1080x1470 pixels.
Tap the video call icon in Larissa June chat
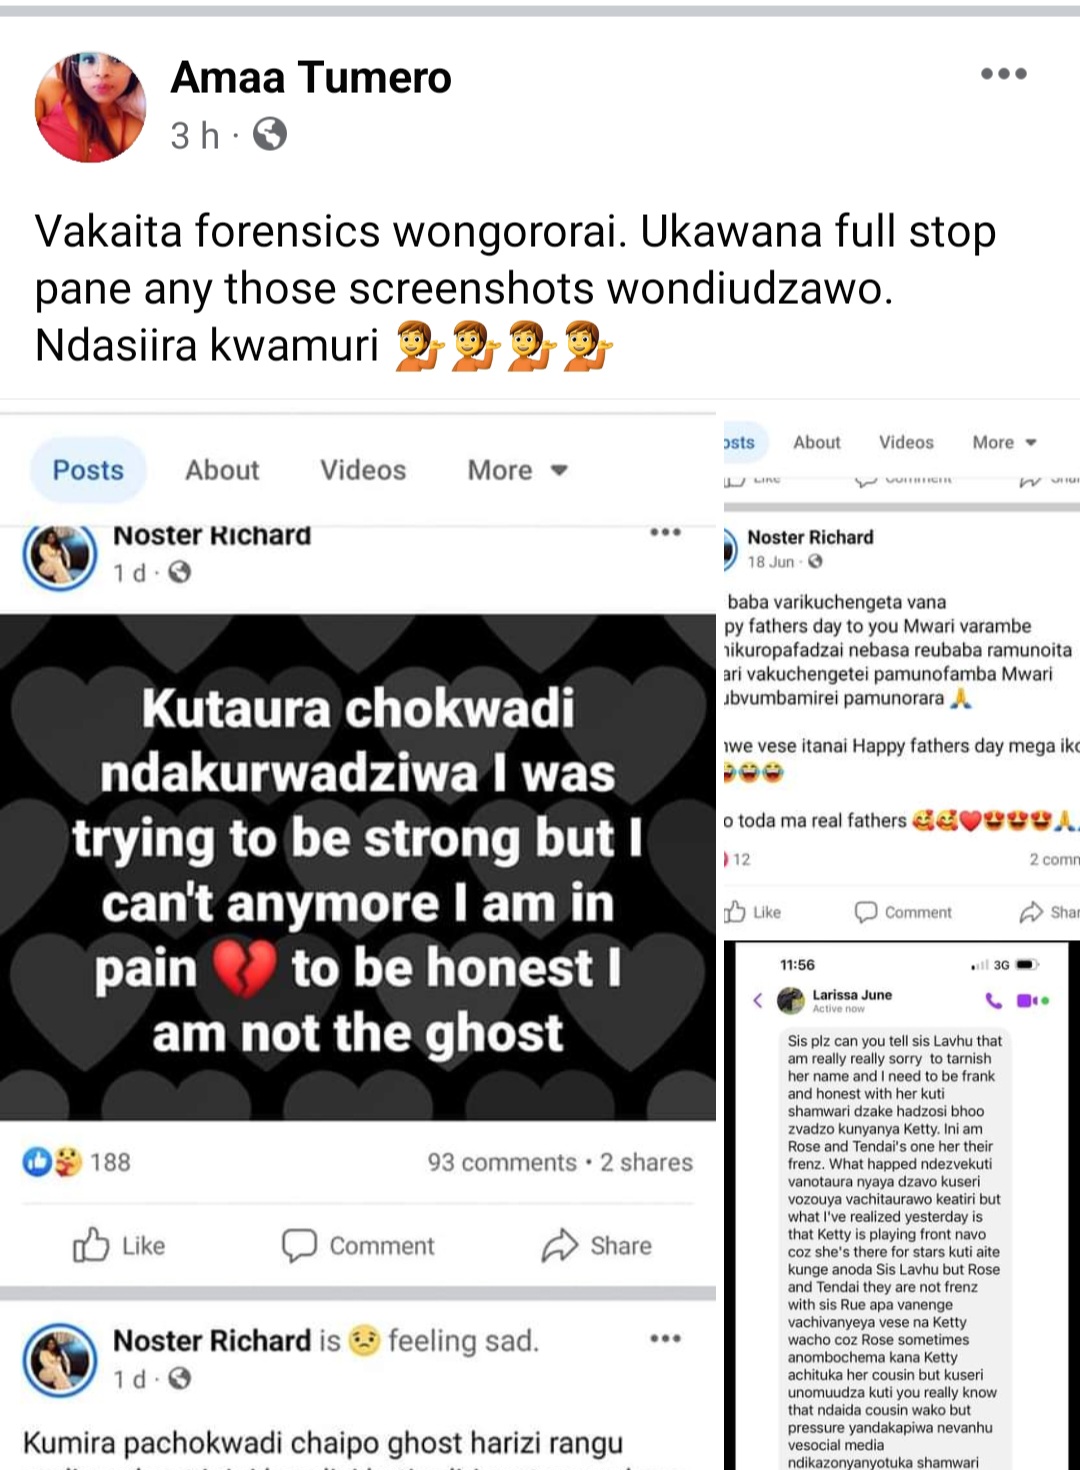pos(1032,1000)
